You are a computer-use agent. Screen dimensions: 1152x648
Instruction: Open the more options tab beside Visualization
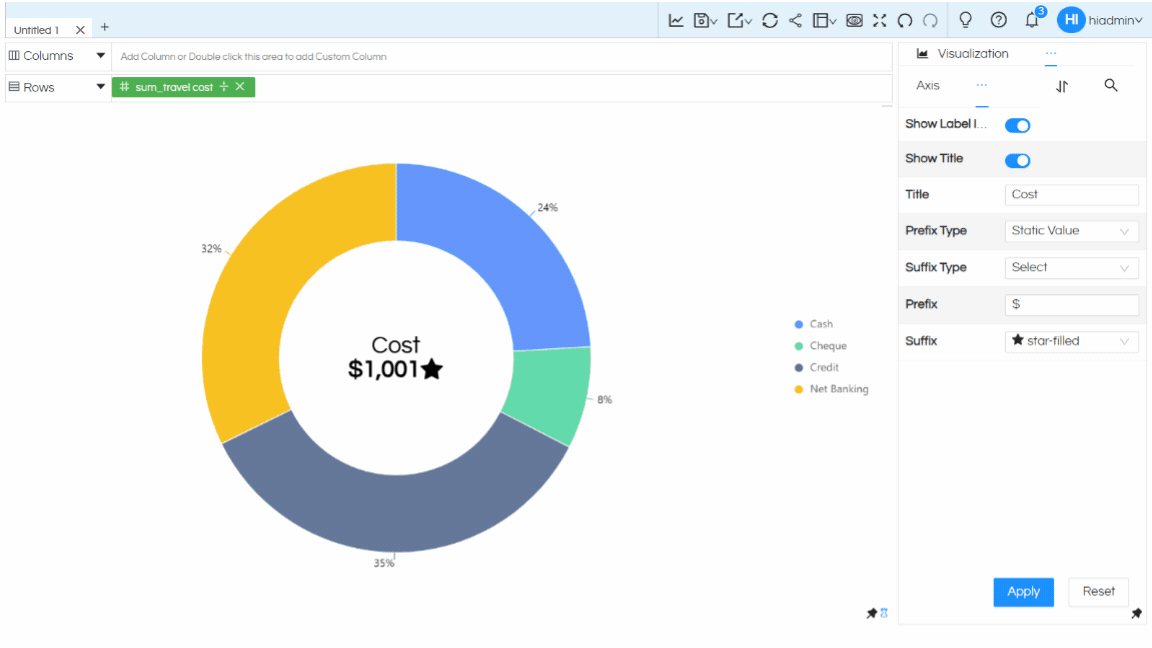click(1051, 54)
